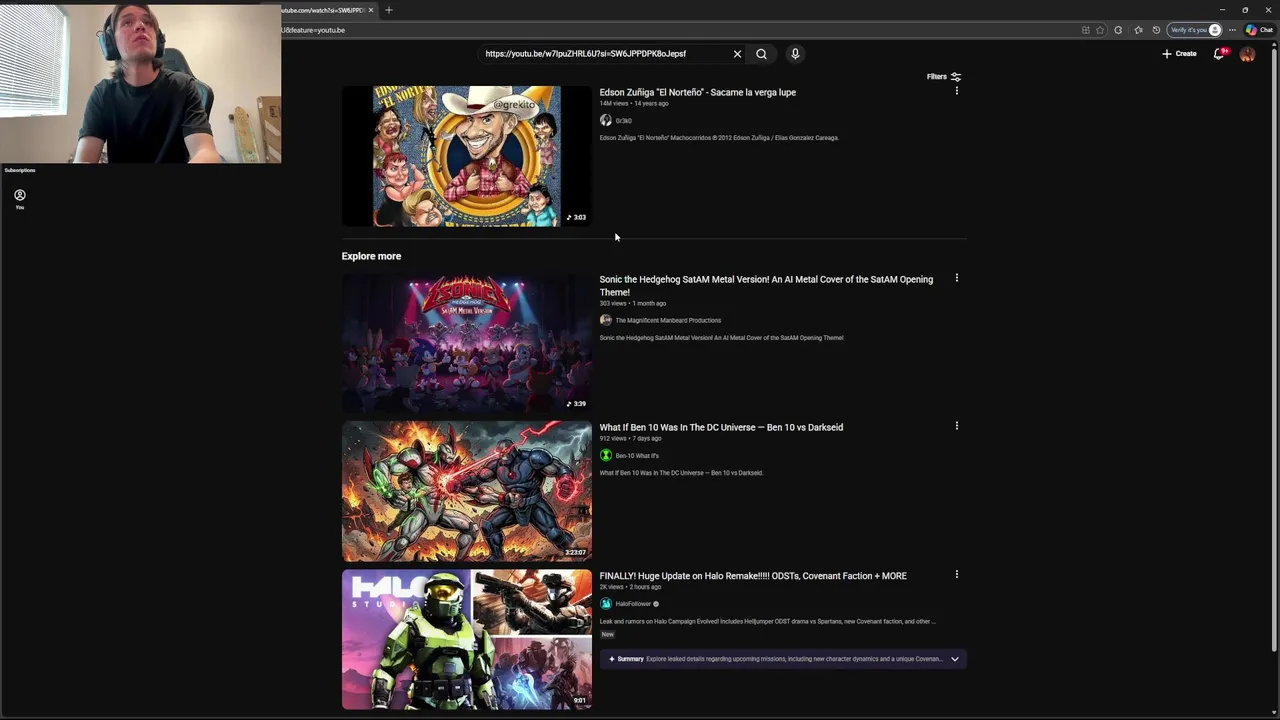Visit The Magnificent Manbeard Productions channel
The width and height of the screenshot is (1280, 720).
tap(668, 320)
